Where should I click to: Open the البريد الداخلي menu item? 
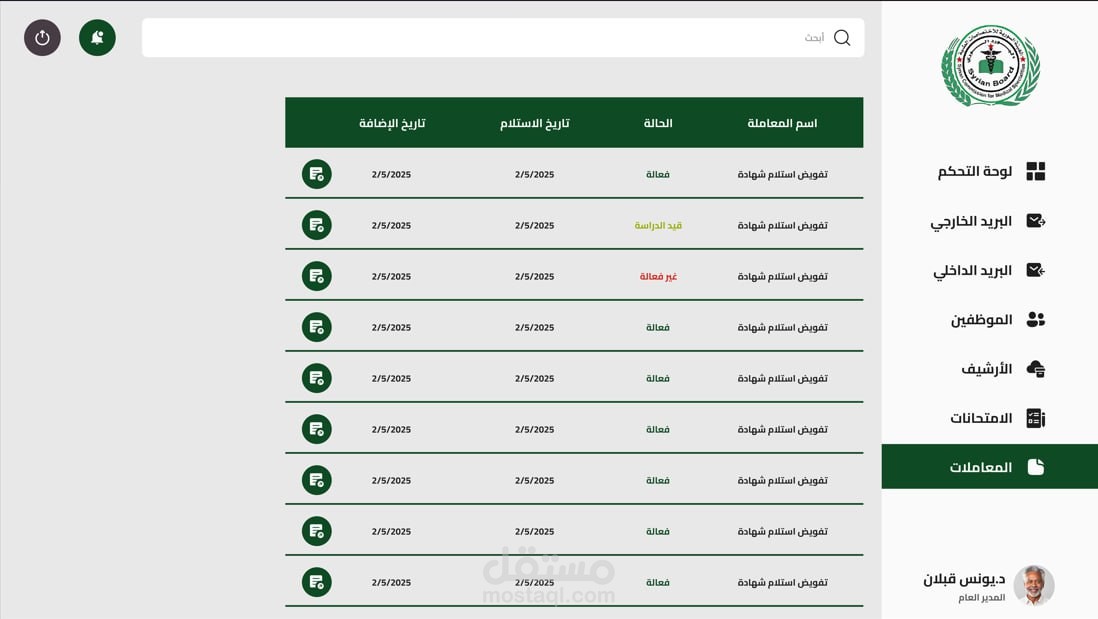[973, 270]
